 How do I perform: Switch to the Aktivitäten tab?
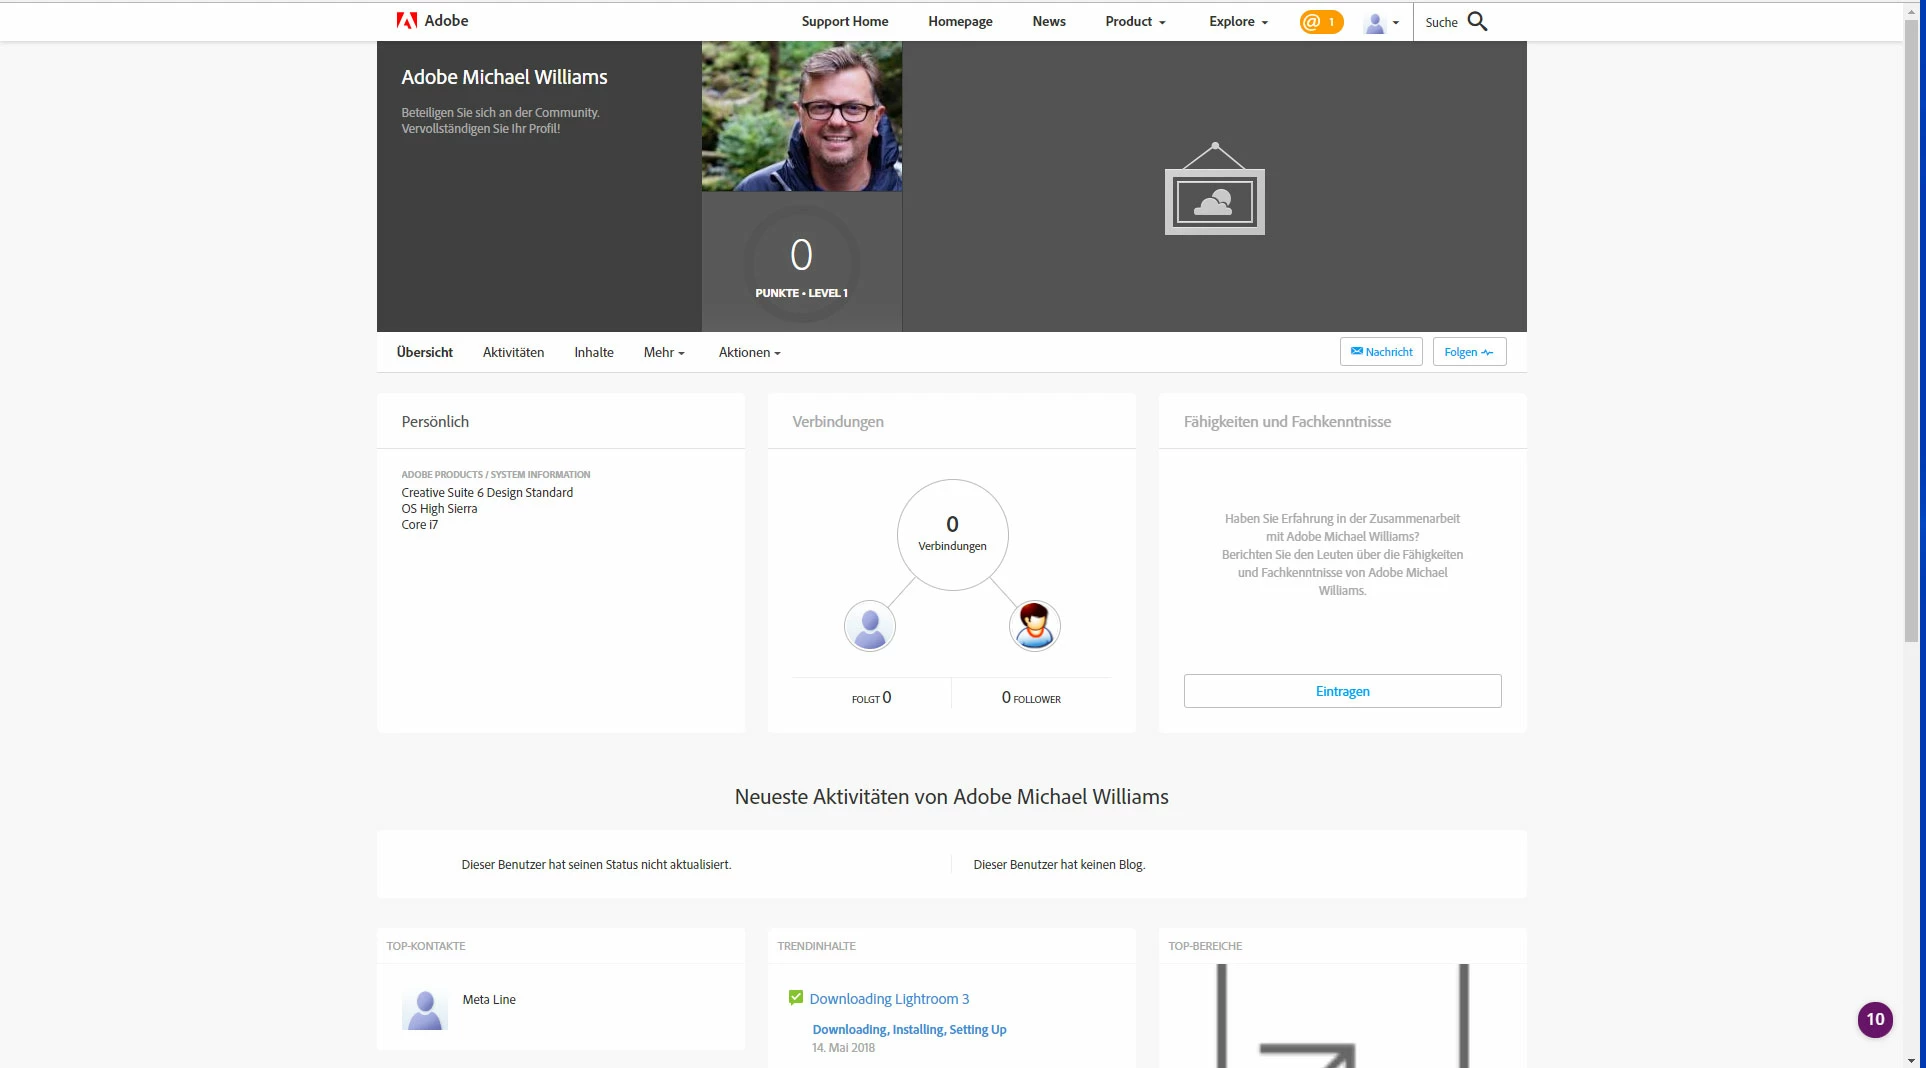(x=513, y=352)
